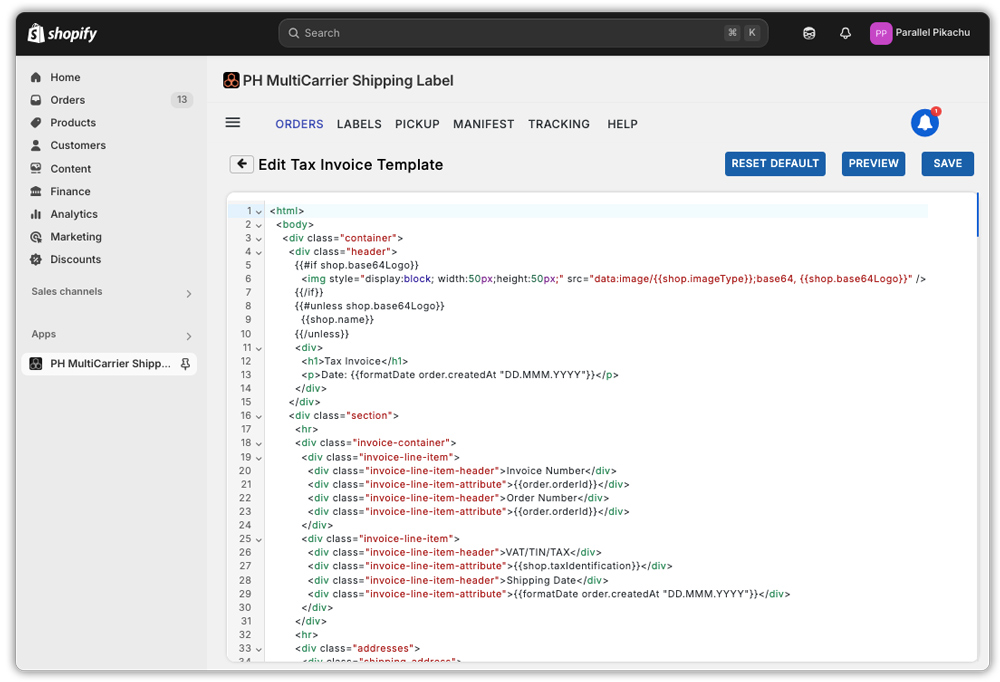Expand the Apps section
Image resolution: width=1000 pixels, height=682 pixels.
click(189, 336)
